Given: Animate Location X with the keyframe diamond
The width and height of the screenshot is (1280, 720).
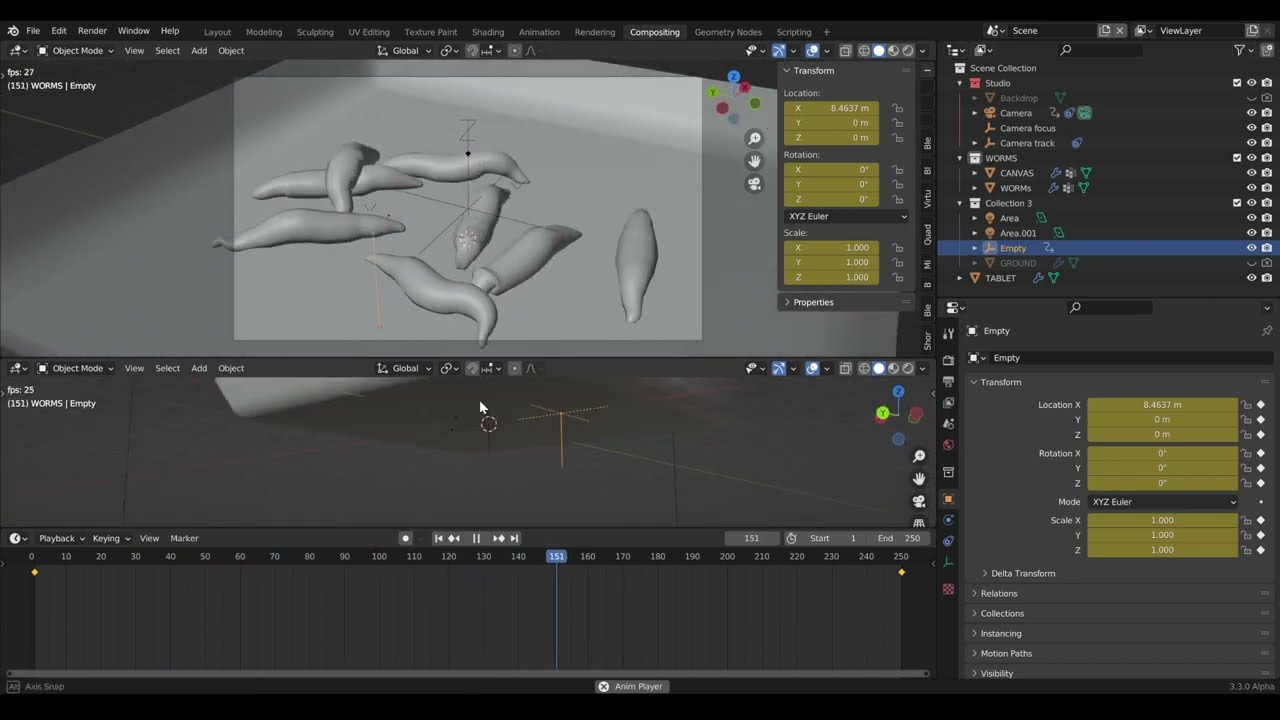Looking at the screenshot, I should click(x=1260, y=405).
